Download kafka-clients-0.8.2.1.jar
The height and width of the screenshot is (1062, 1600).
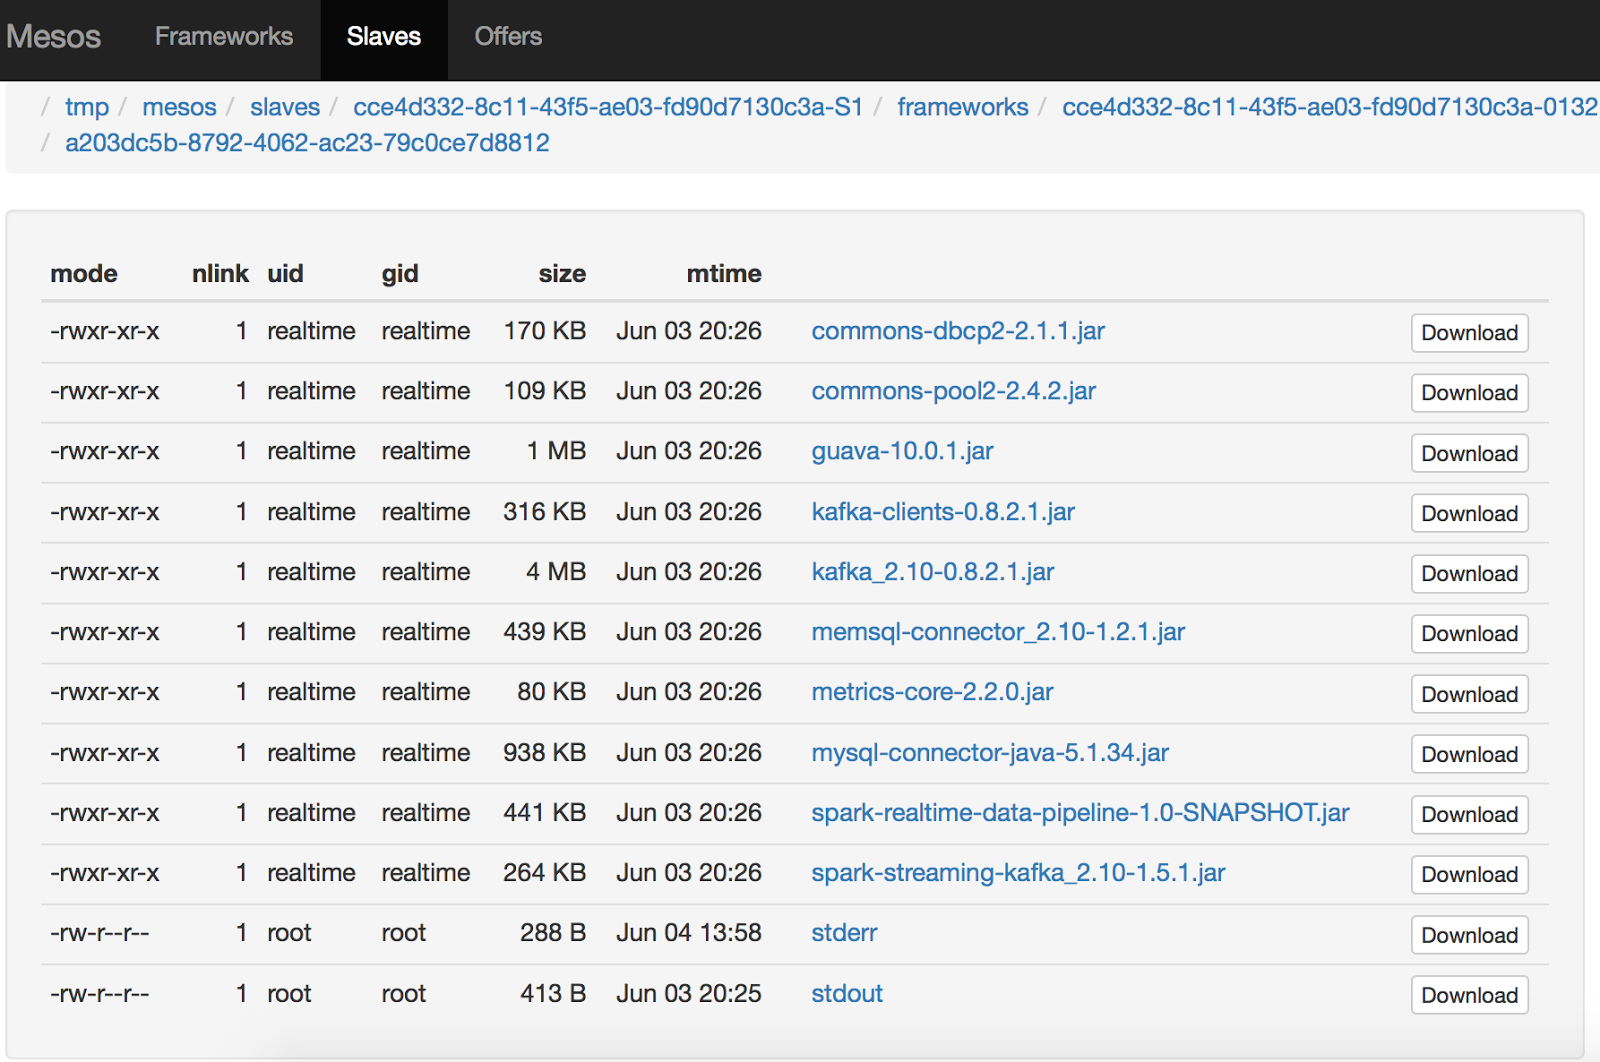(1468, 513)
